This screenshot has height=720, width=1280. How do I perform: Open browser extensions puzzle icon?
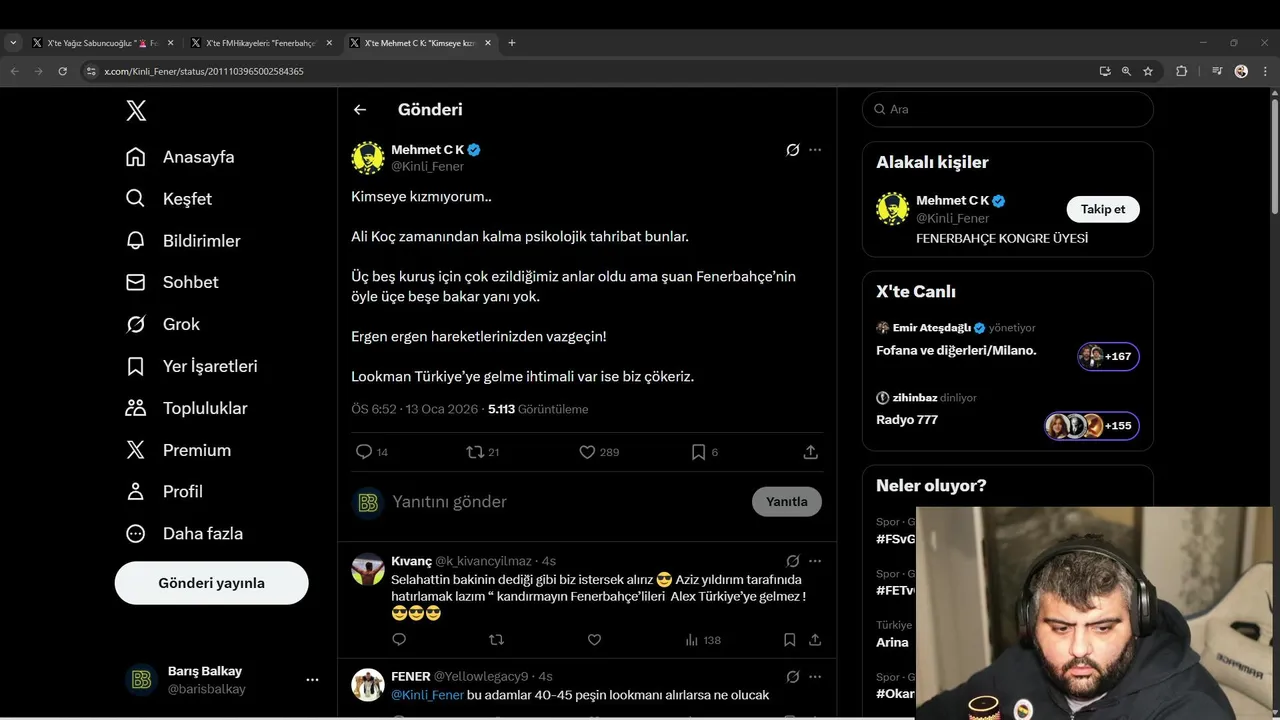pyautogui.click(x=1182, y=71)
